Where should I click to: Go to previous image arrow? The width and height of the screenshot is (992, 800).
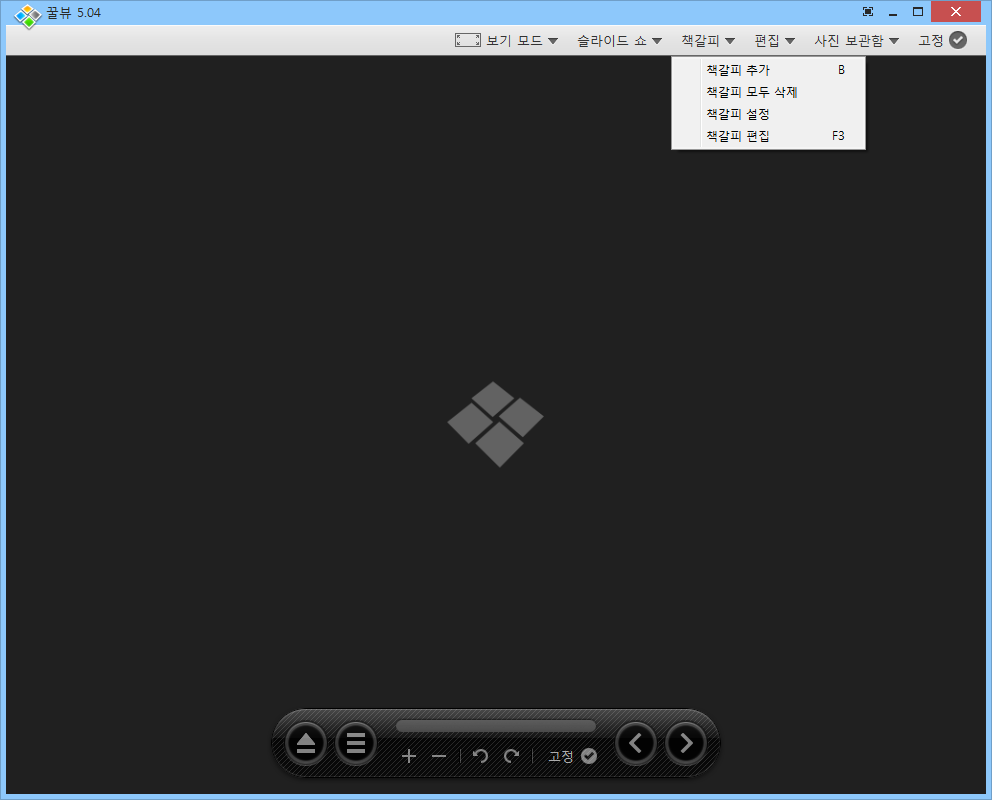pos(636,743)
